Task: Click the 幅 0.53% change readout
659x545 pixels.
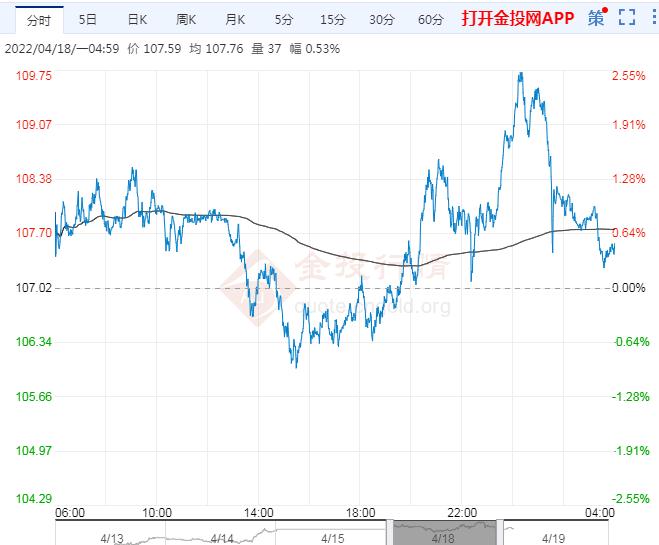Action: tap(314, 49)
